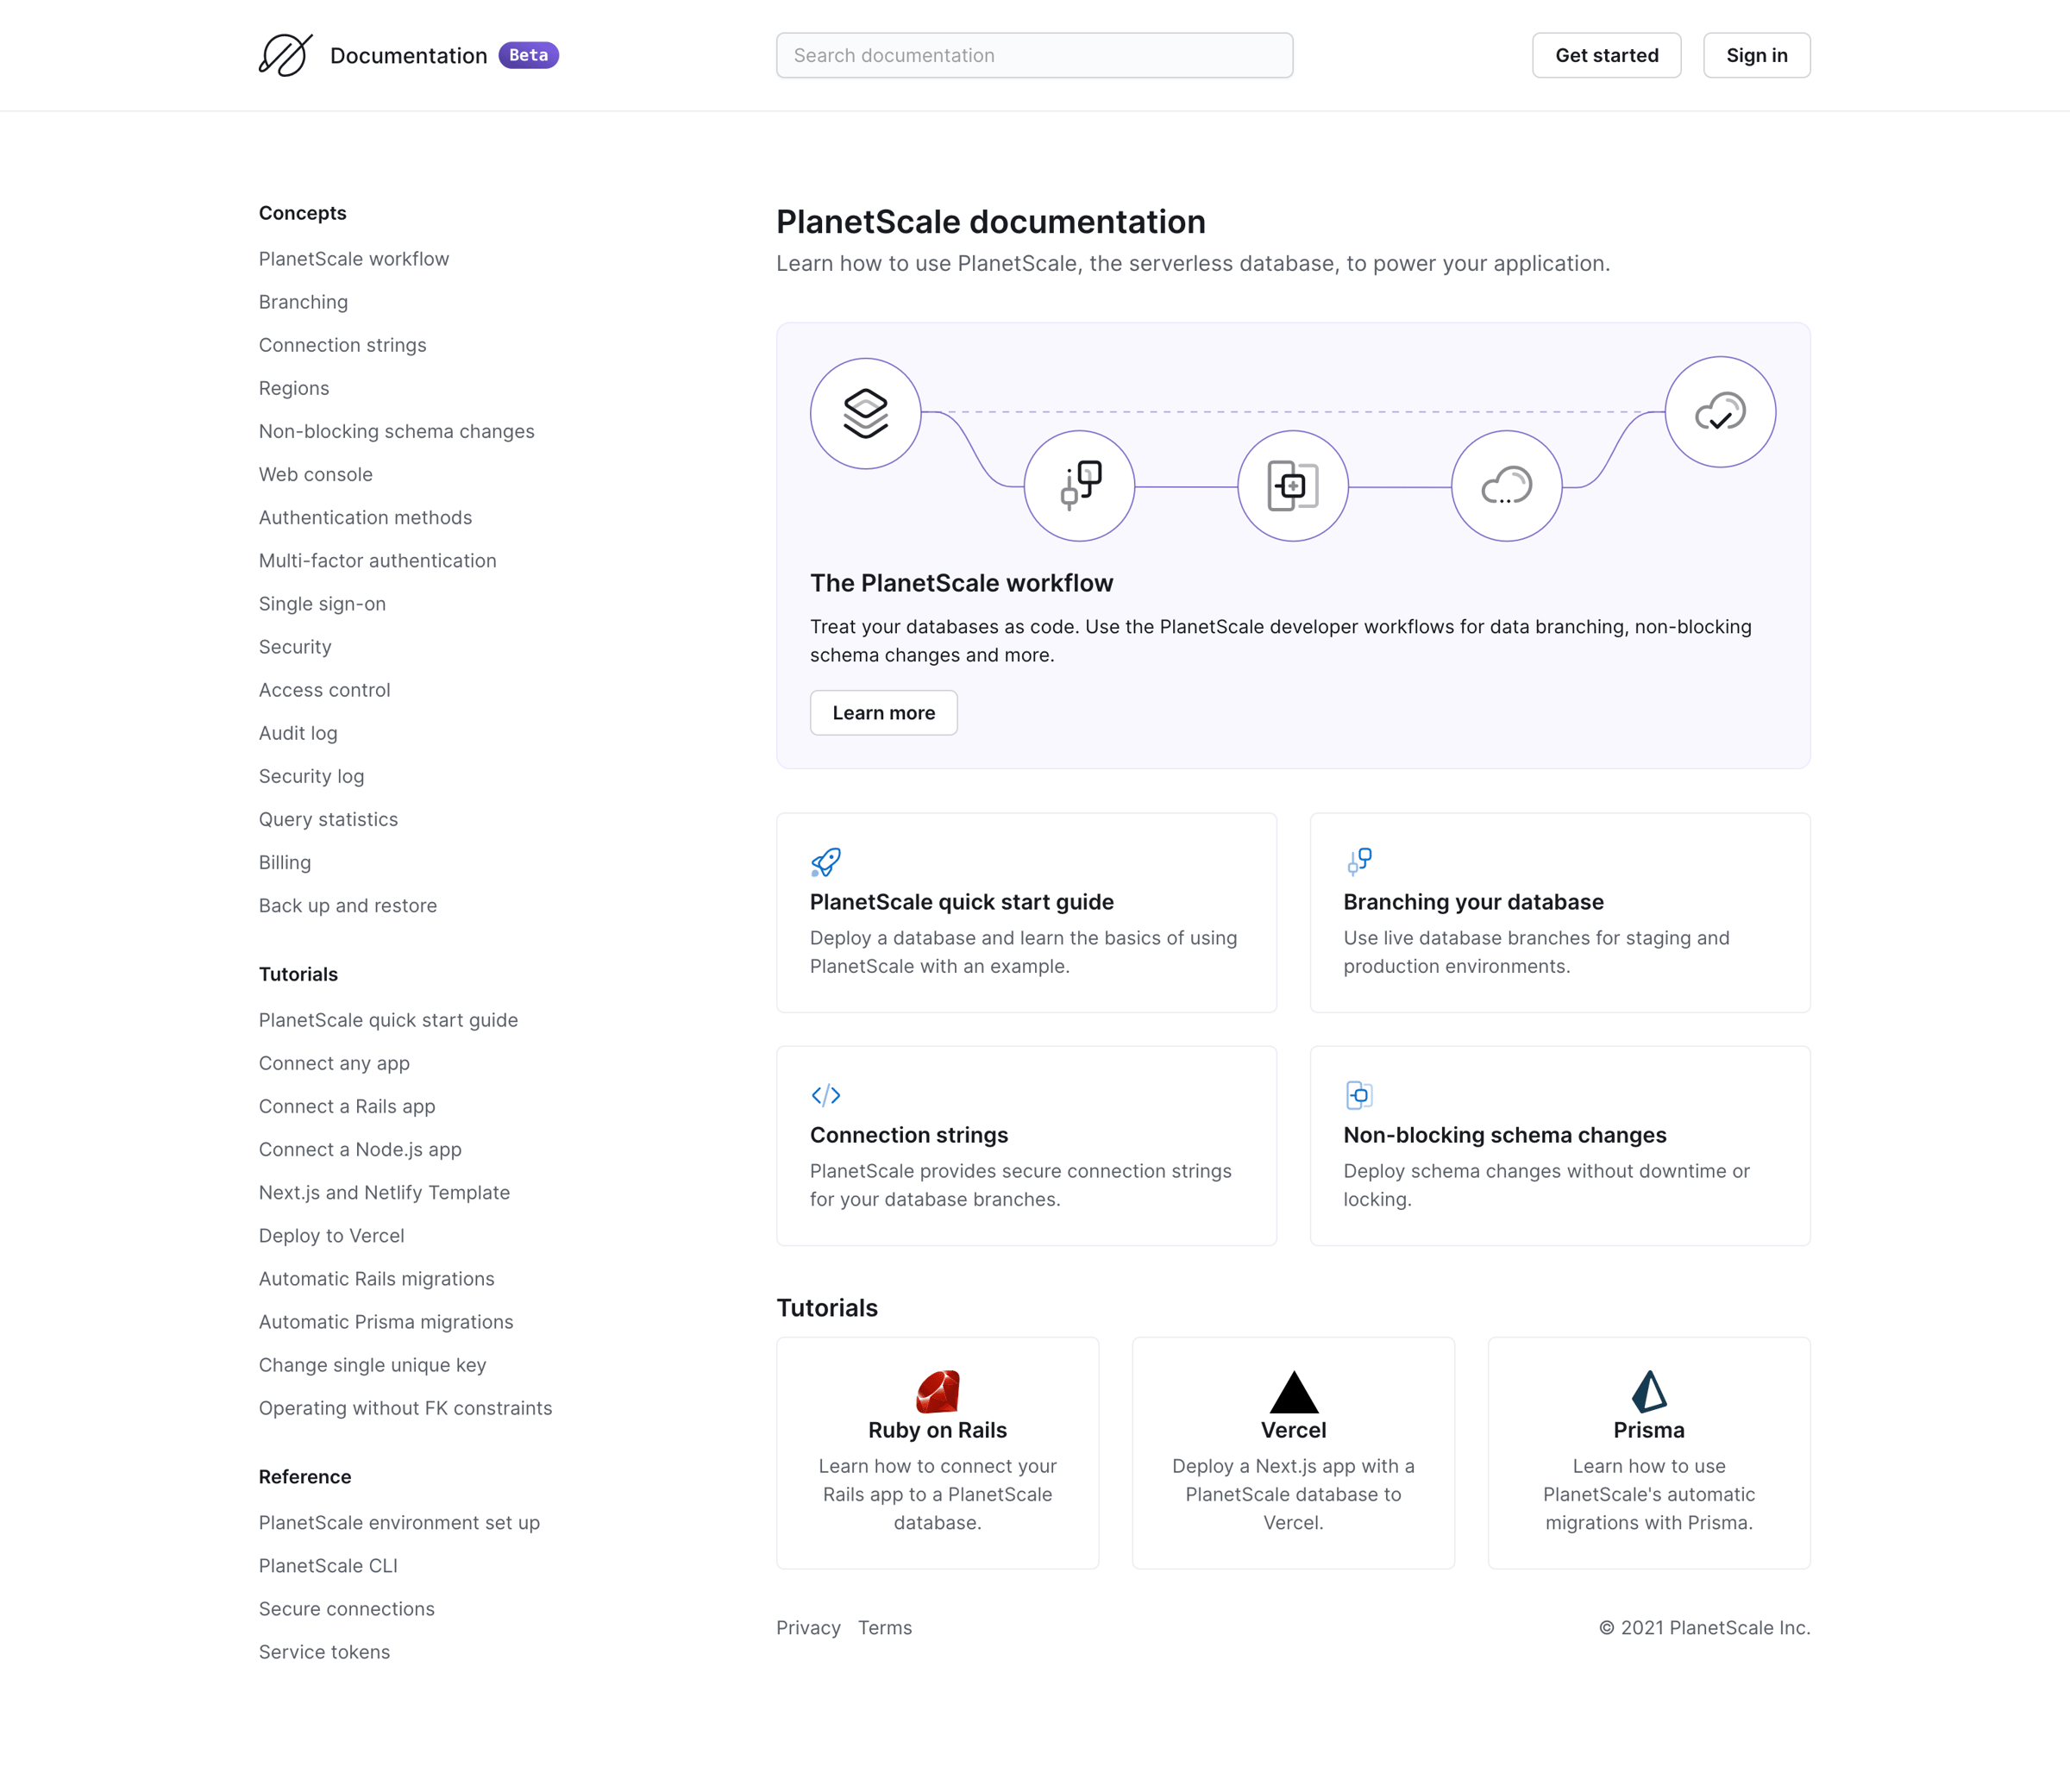
Task: Open the Non-blocking schema changes card title
Action: point(1504,1135)
